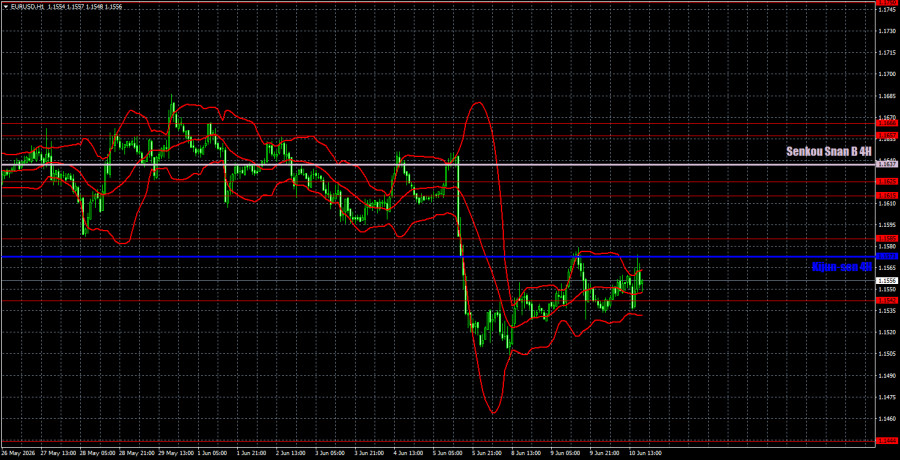Click the 1.1535 price scale label

click(x=887, y=311)
